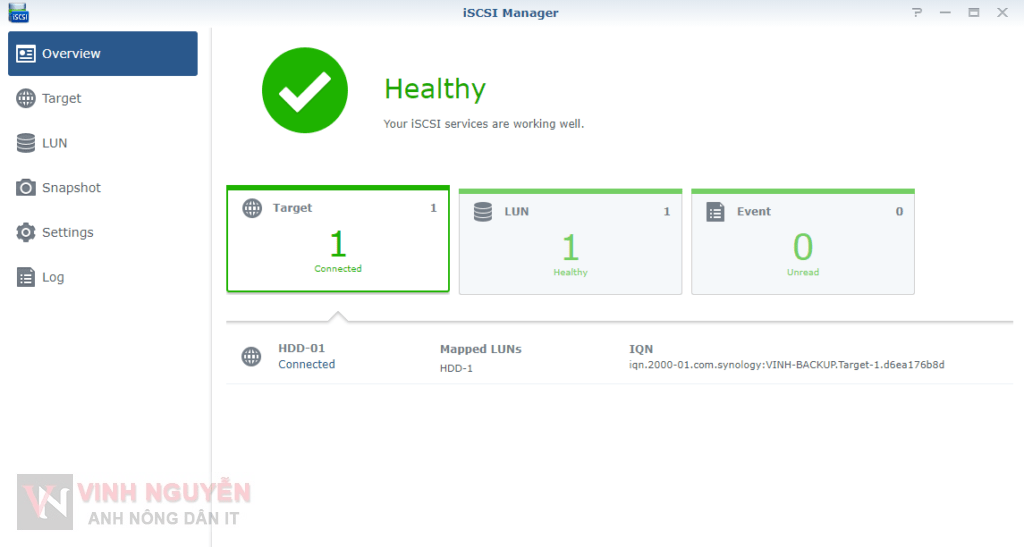This screenshot has width=1024, height=547.
Task: Click the IQN string of the target
Action: tap(786, 365)
